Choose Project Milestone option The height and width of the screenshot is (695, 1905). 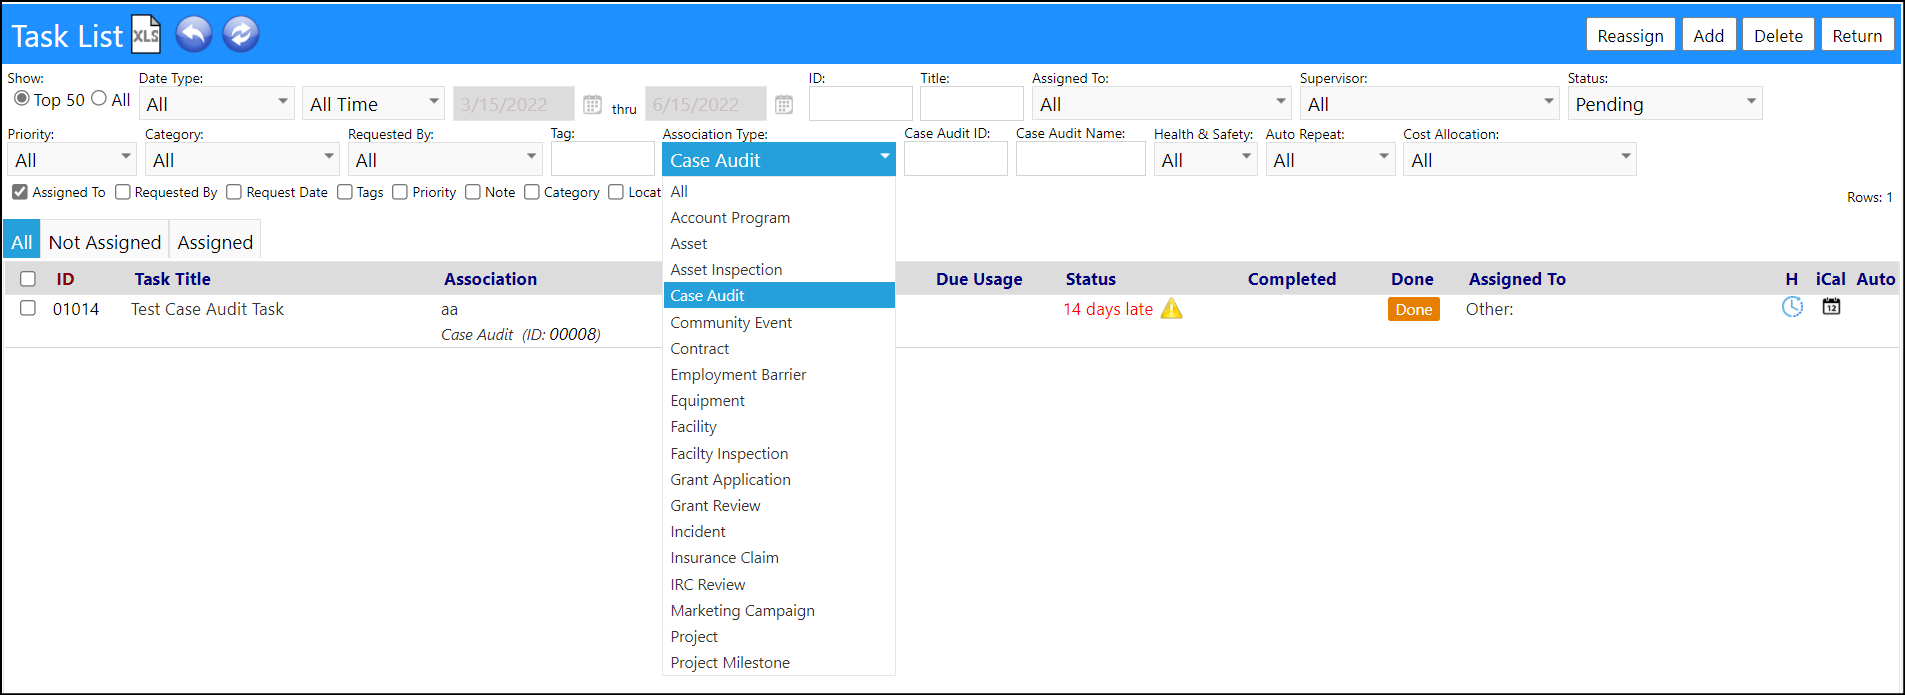(x=779, y=662)
